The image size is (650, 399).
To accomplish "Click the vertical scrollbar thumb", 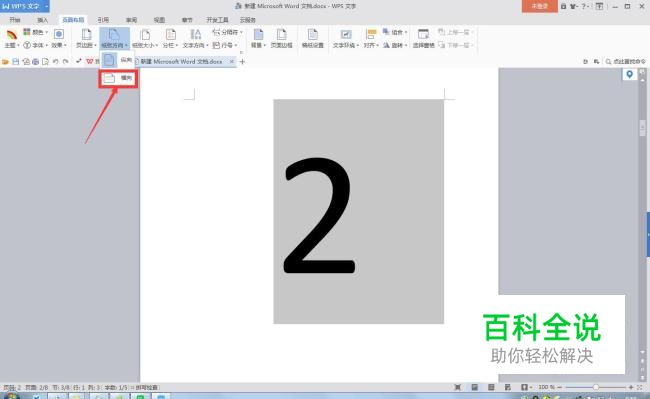I will [643, 128].
